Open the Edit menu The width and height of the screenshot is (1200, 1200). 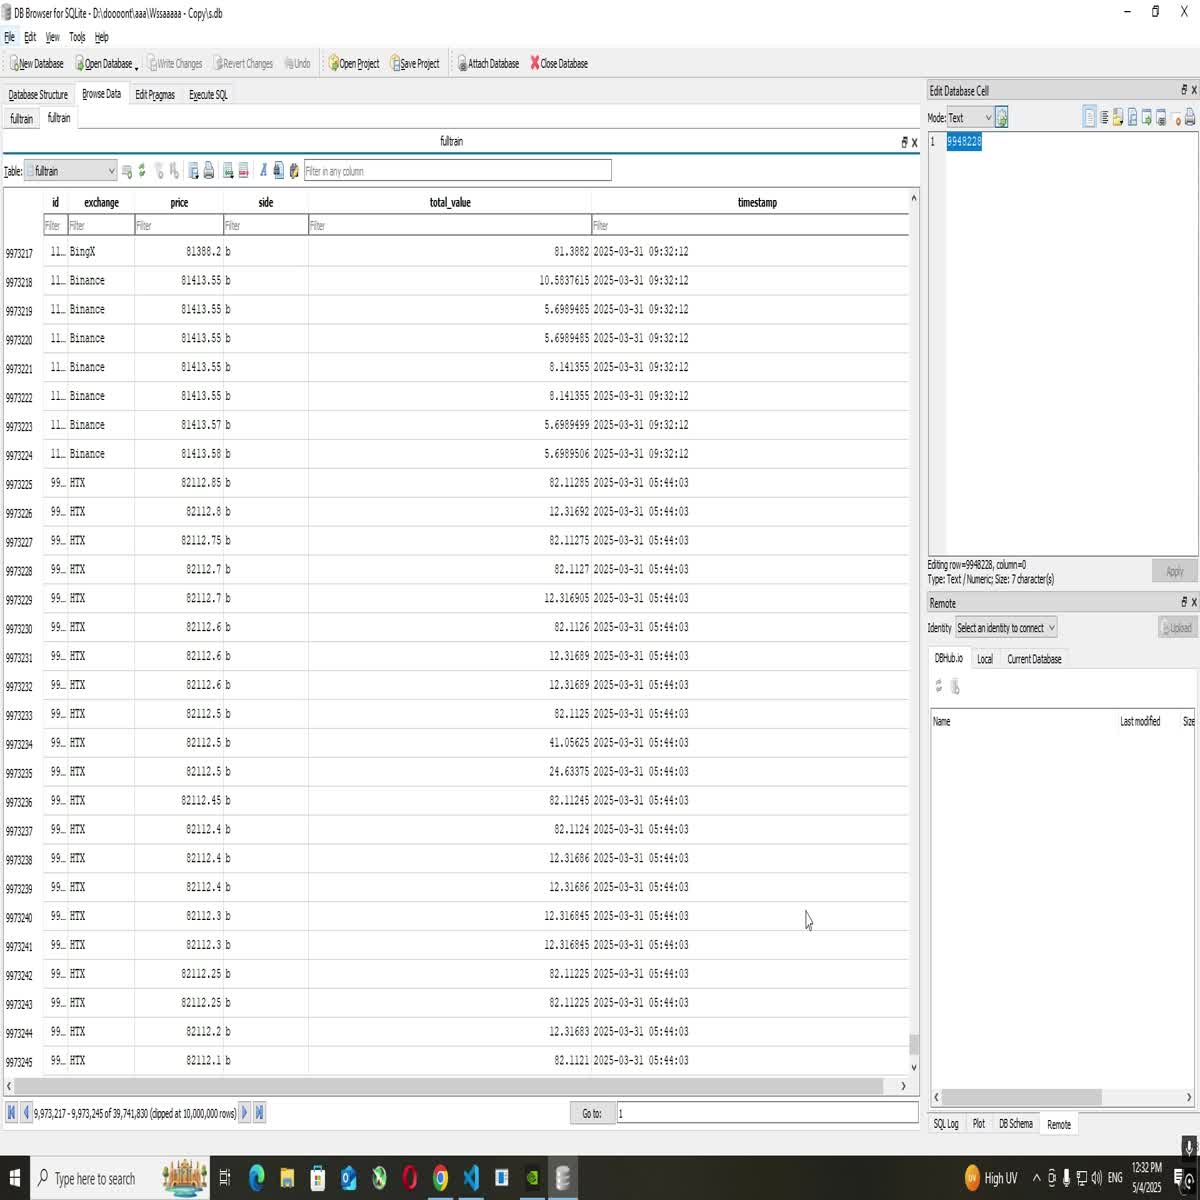[x=30, y=37]
